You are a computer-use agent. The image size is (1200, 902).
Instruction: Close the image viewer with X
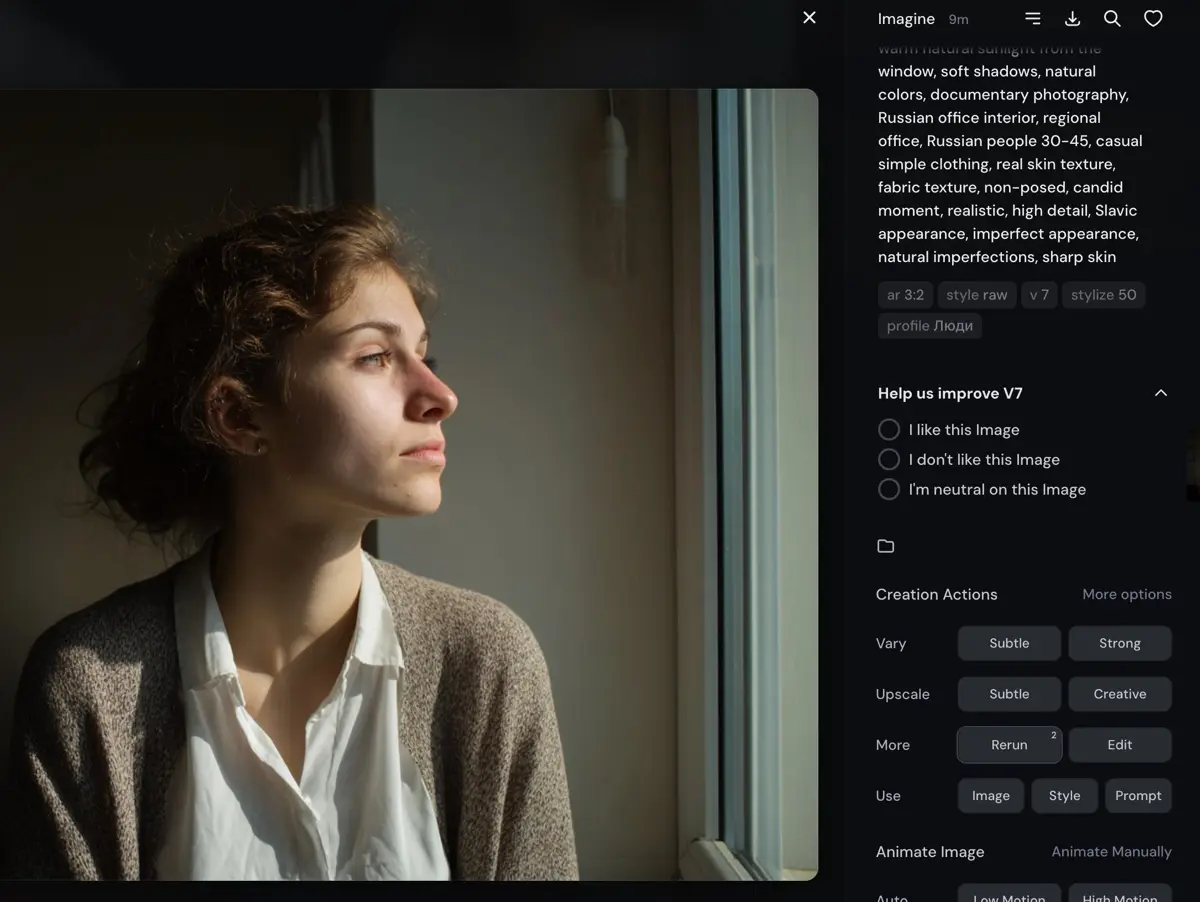point(809,17)
